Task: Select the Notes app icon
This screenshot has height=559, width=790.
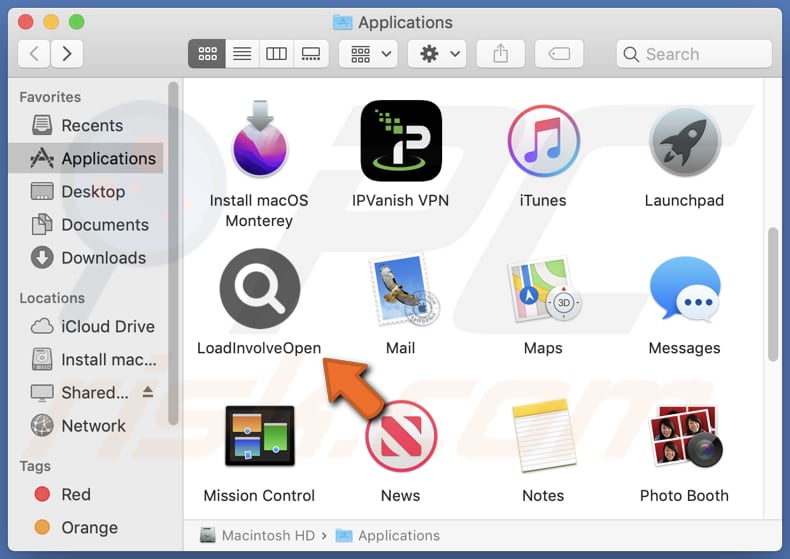Action: tap(543, 436)
